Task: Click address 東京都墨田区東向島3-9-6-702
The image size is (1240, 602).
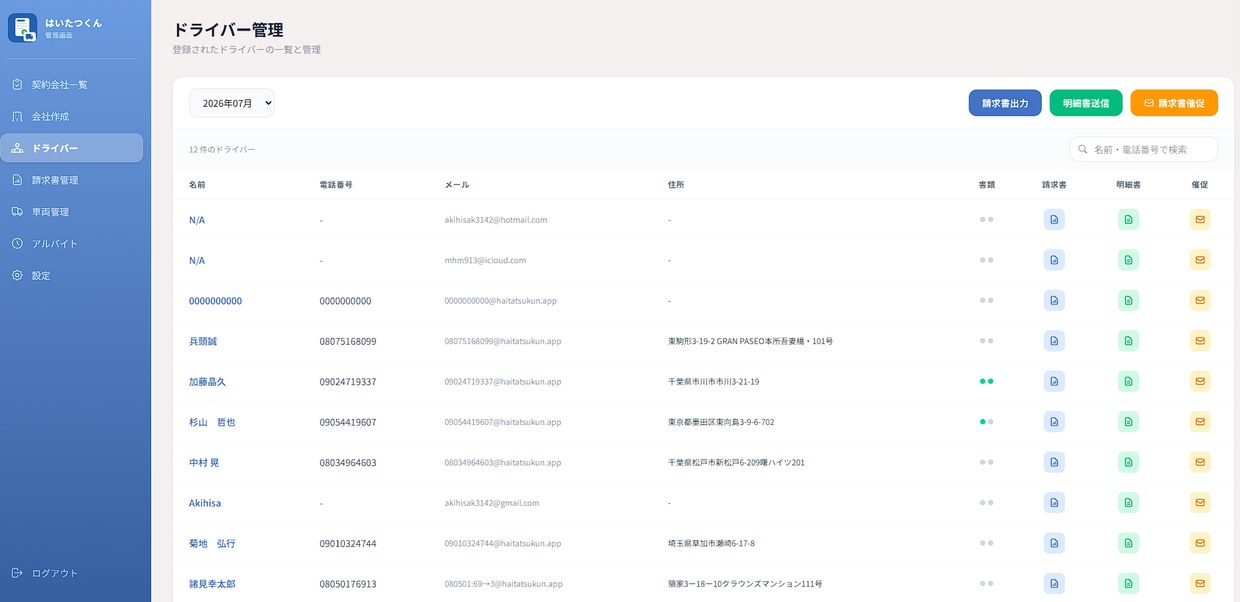Action: point(721,422)
